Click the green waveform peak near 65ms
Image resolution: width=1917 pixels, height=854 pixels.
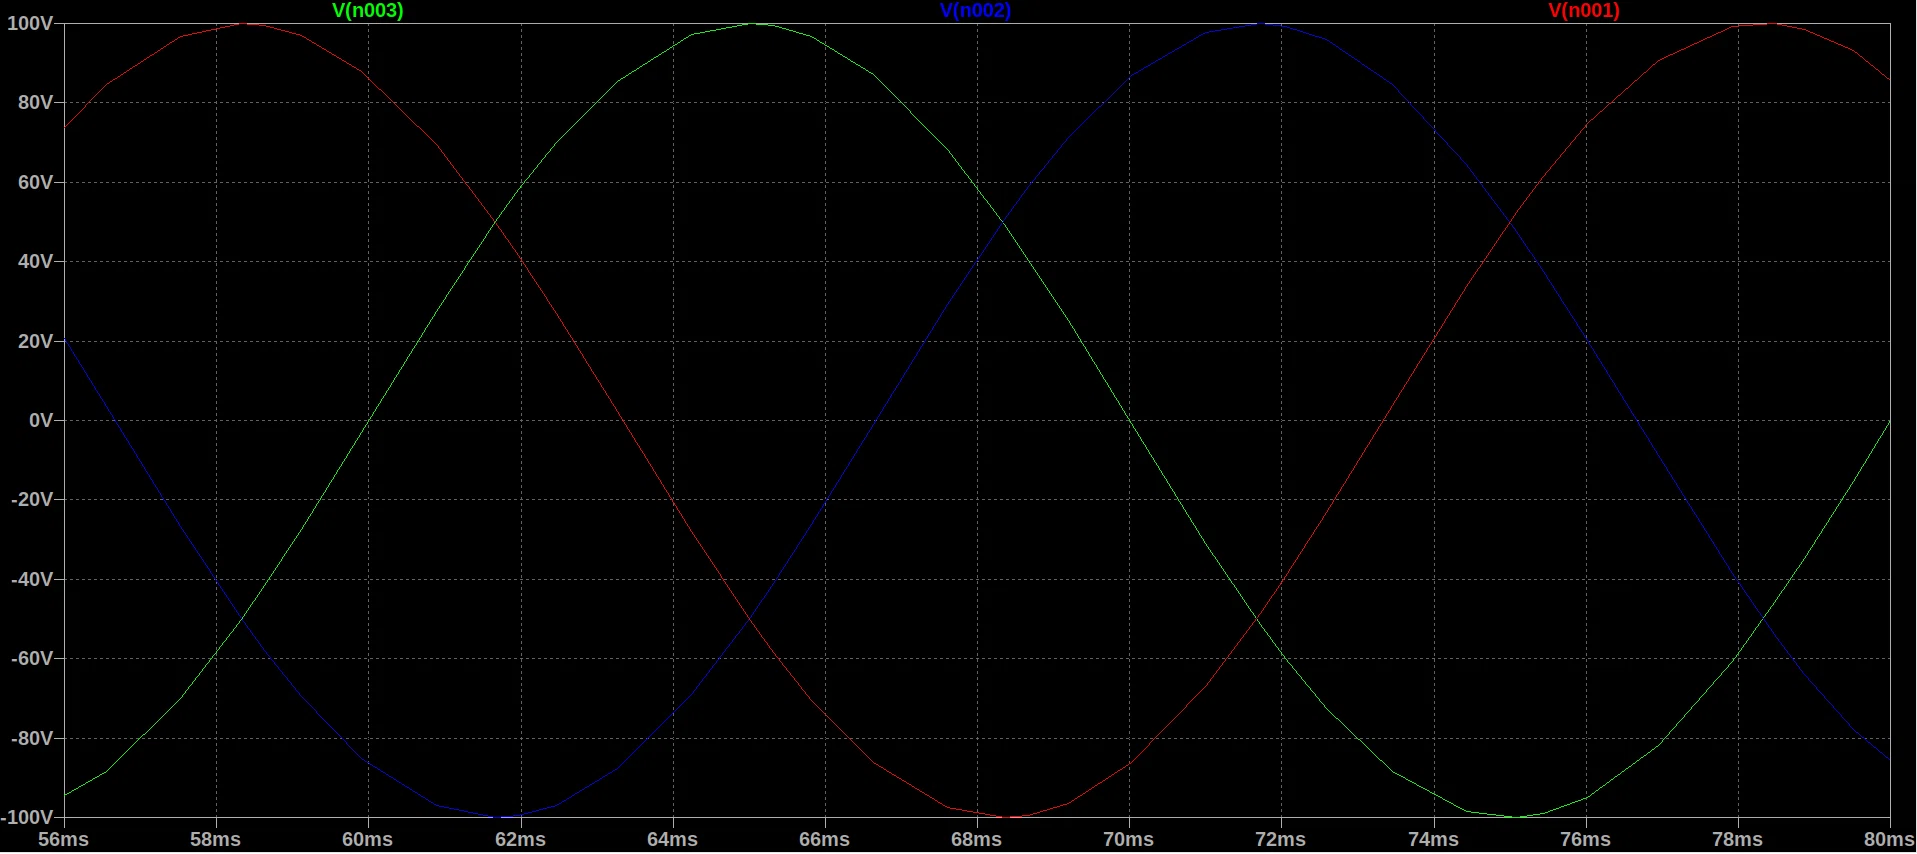click(755, 23)
